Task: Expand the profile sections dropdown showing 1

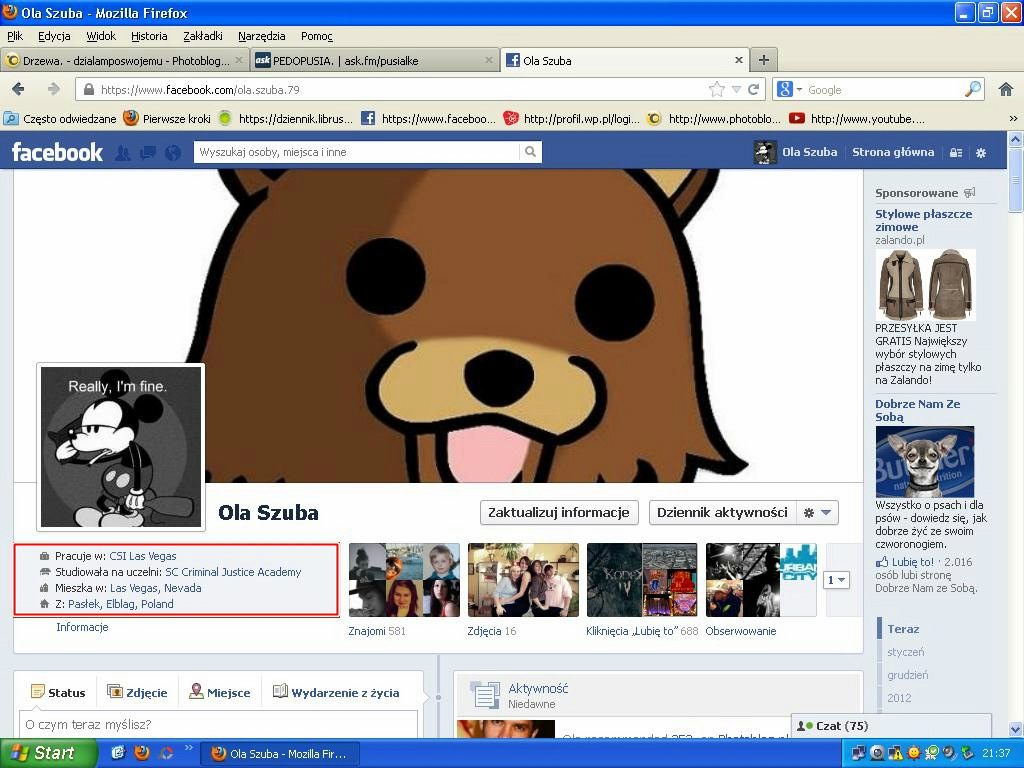Action: pyautogui.click(x=837, y=580)
